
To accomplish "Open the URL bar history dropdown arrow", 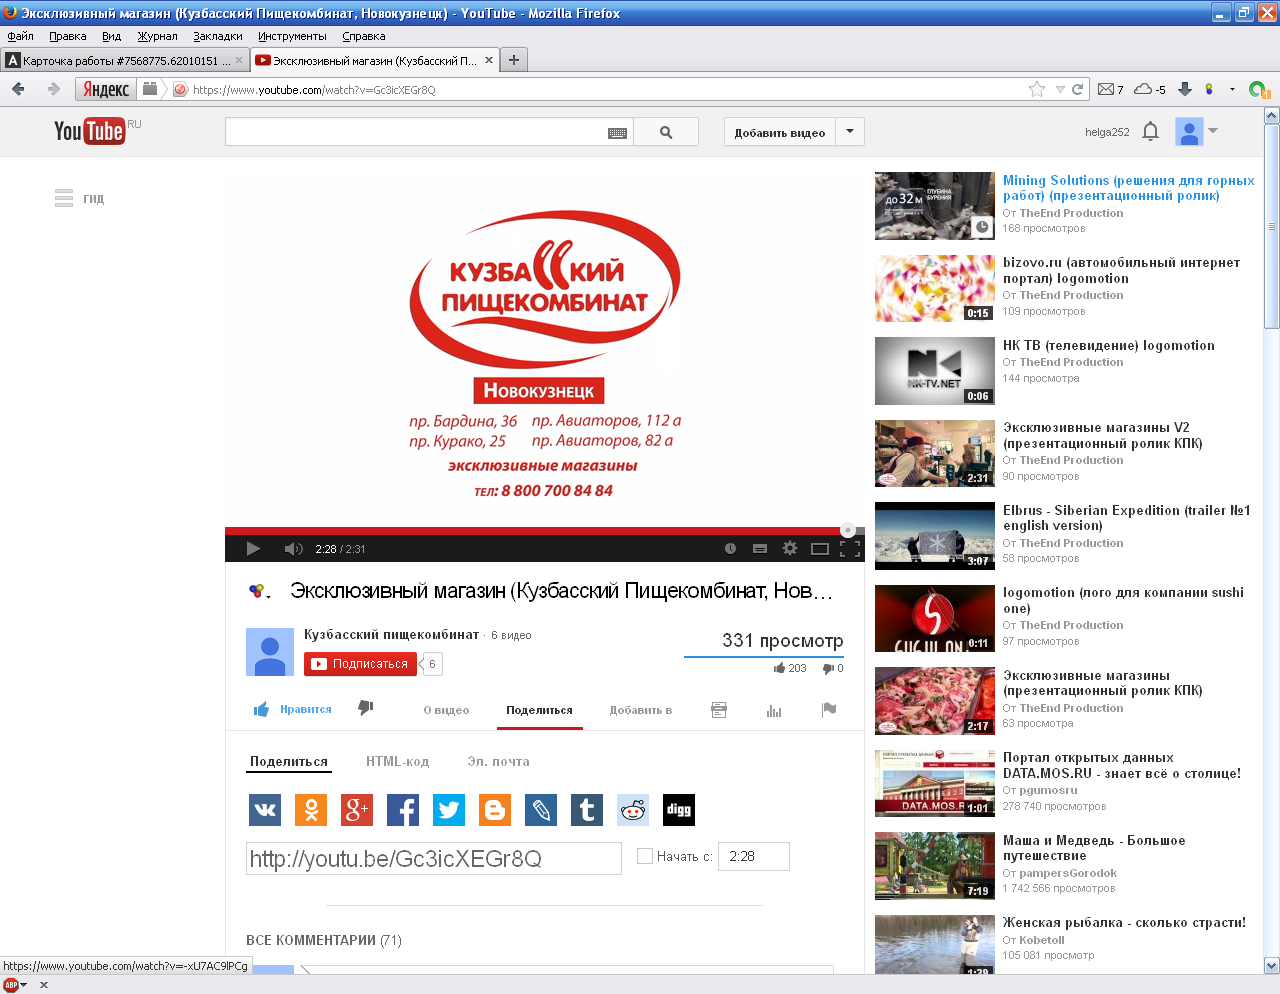I will [1060, 89].
